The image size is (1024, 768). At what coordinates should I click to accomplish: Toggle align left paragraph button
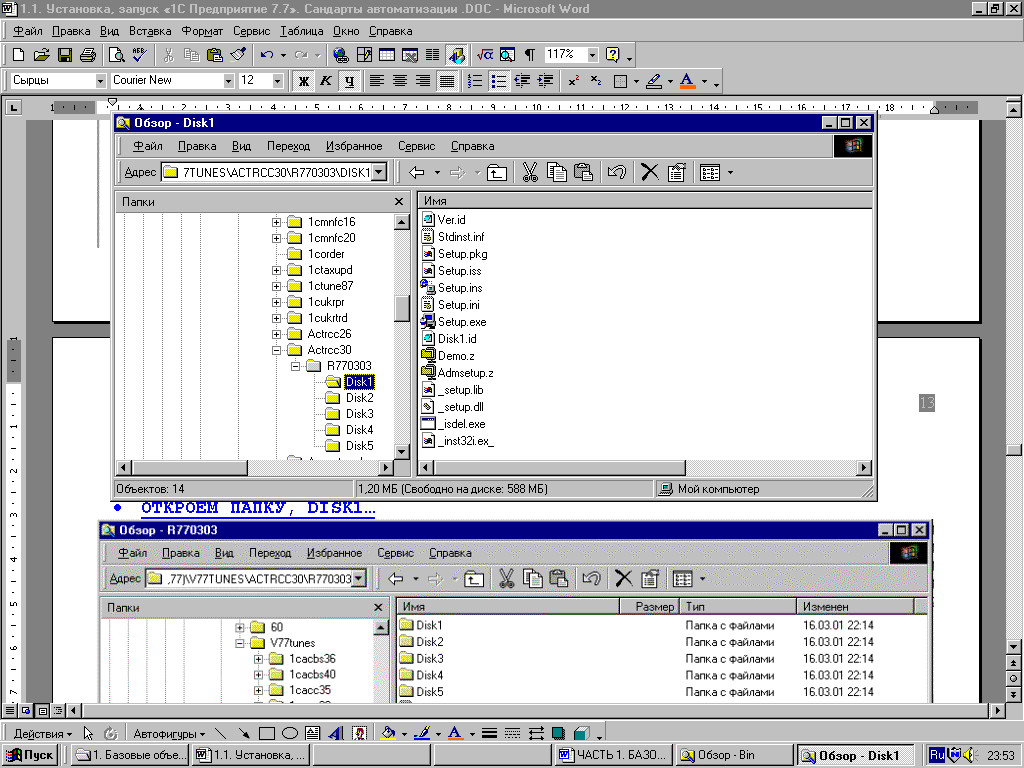tap(377, 81)
